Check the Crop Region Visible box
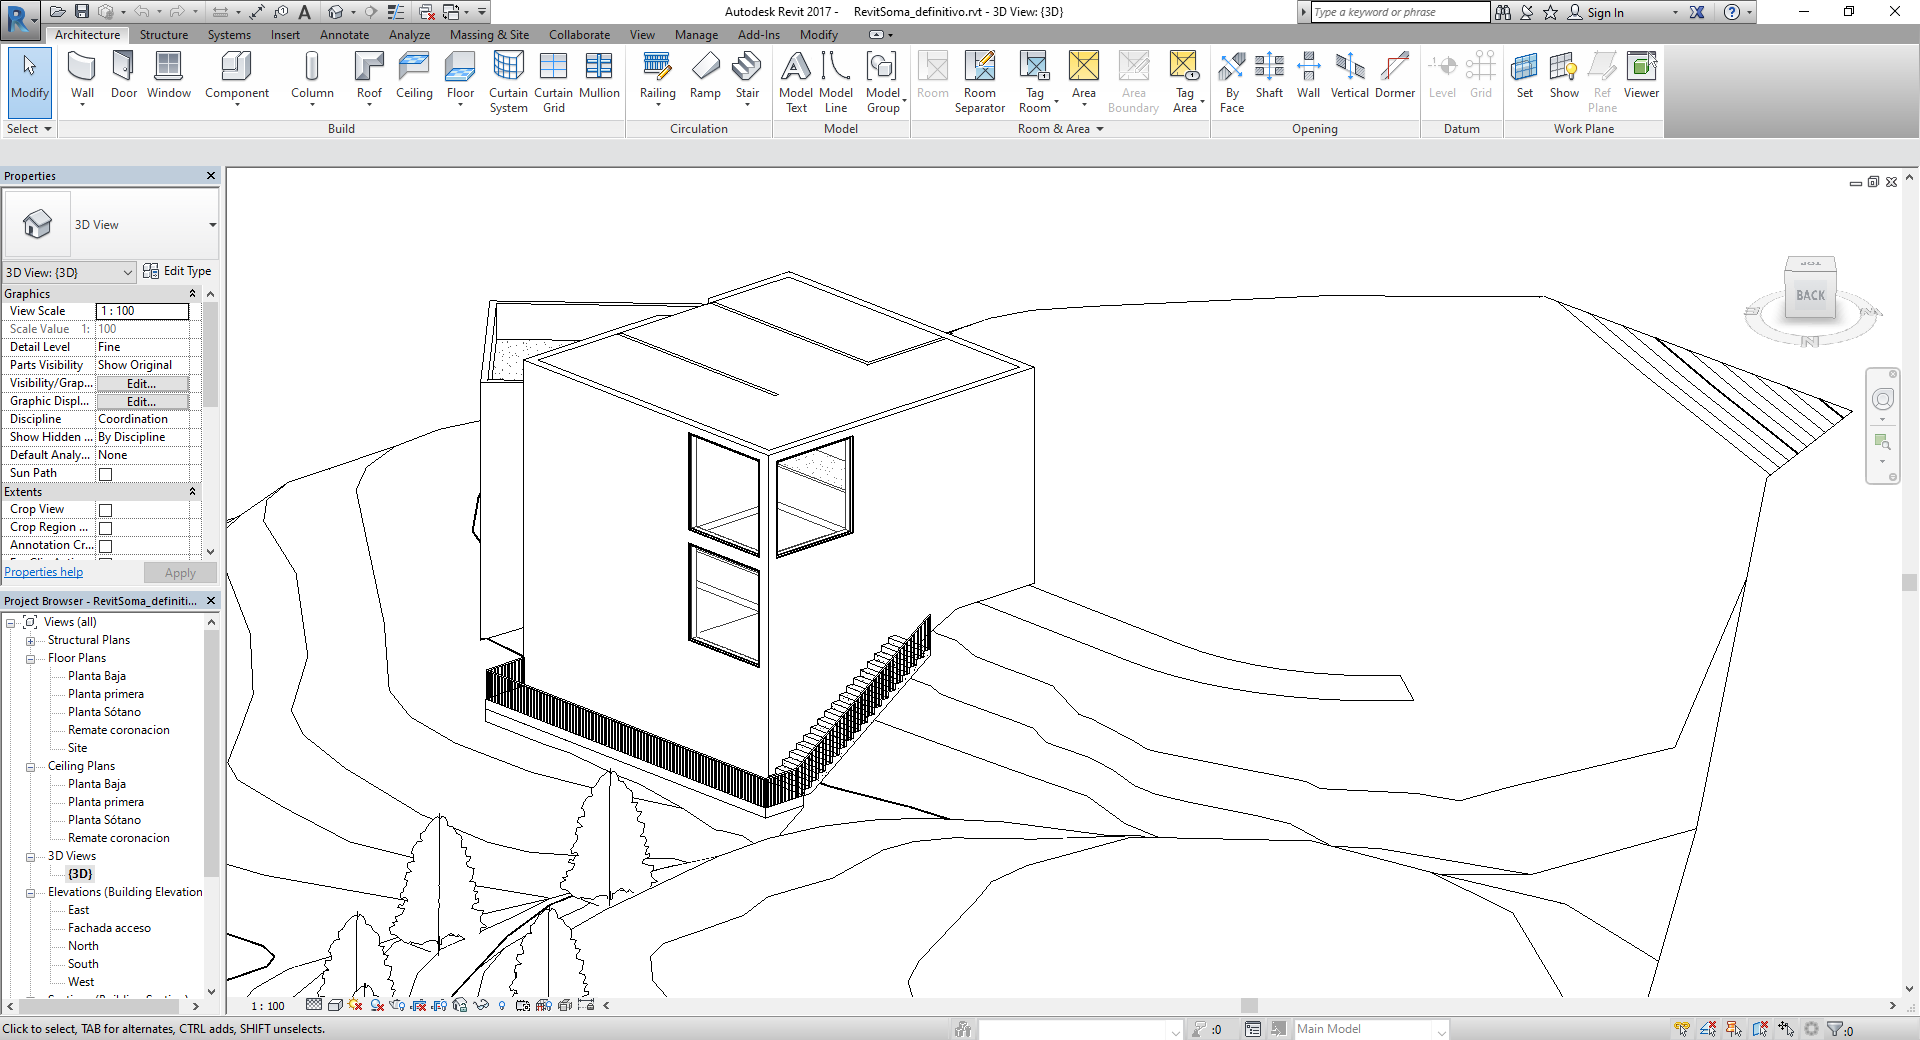 pos(106,528)
